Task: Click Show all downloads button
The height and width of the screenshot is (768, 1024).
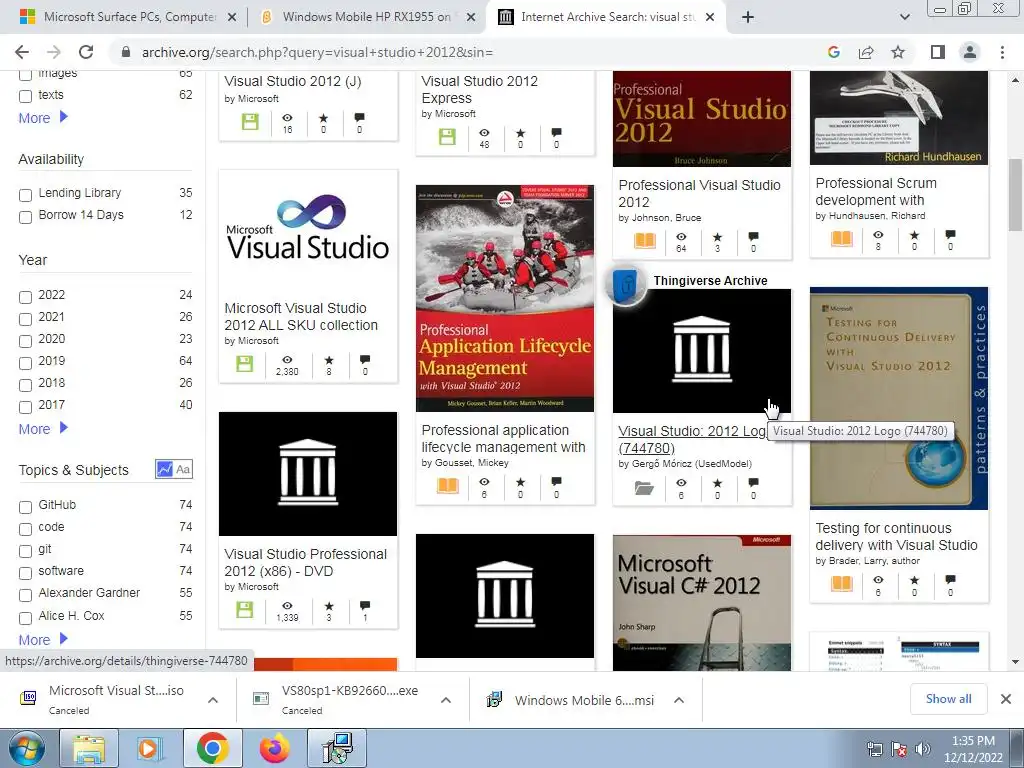Action: coord(948,699)
